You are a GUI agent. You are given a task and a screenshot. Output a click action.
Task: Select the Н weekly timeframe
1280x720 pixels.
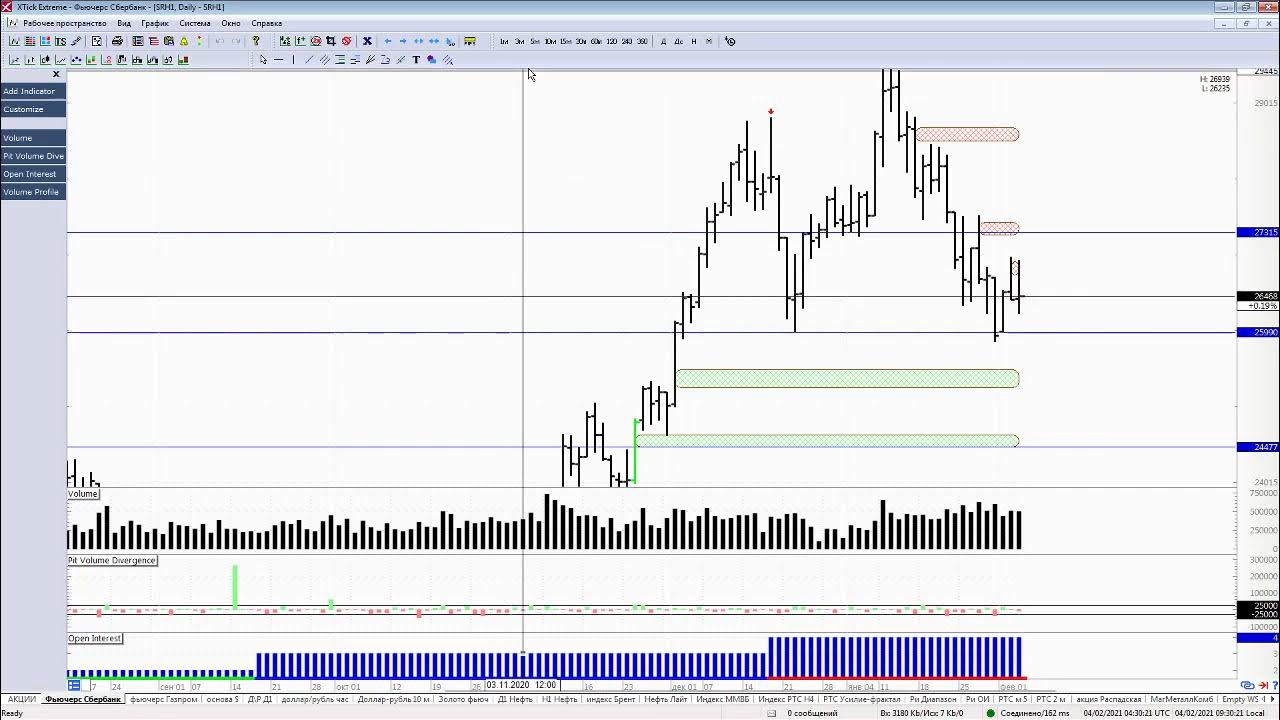694,41
